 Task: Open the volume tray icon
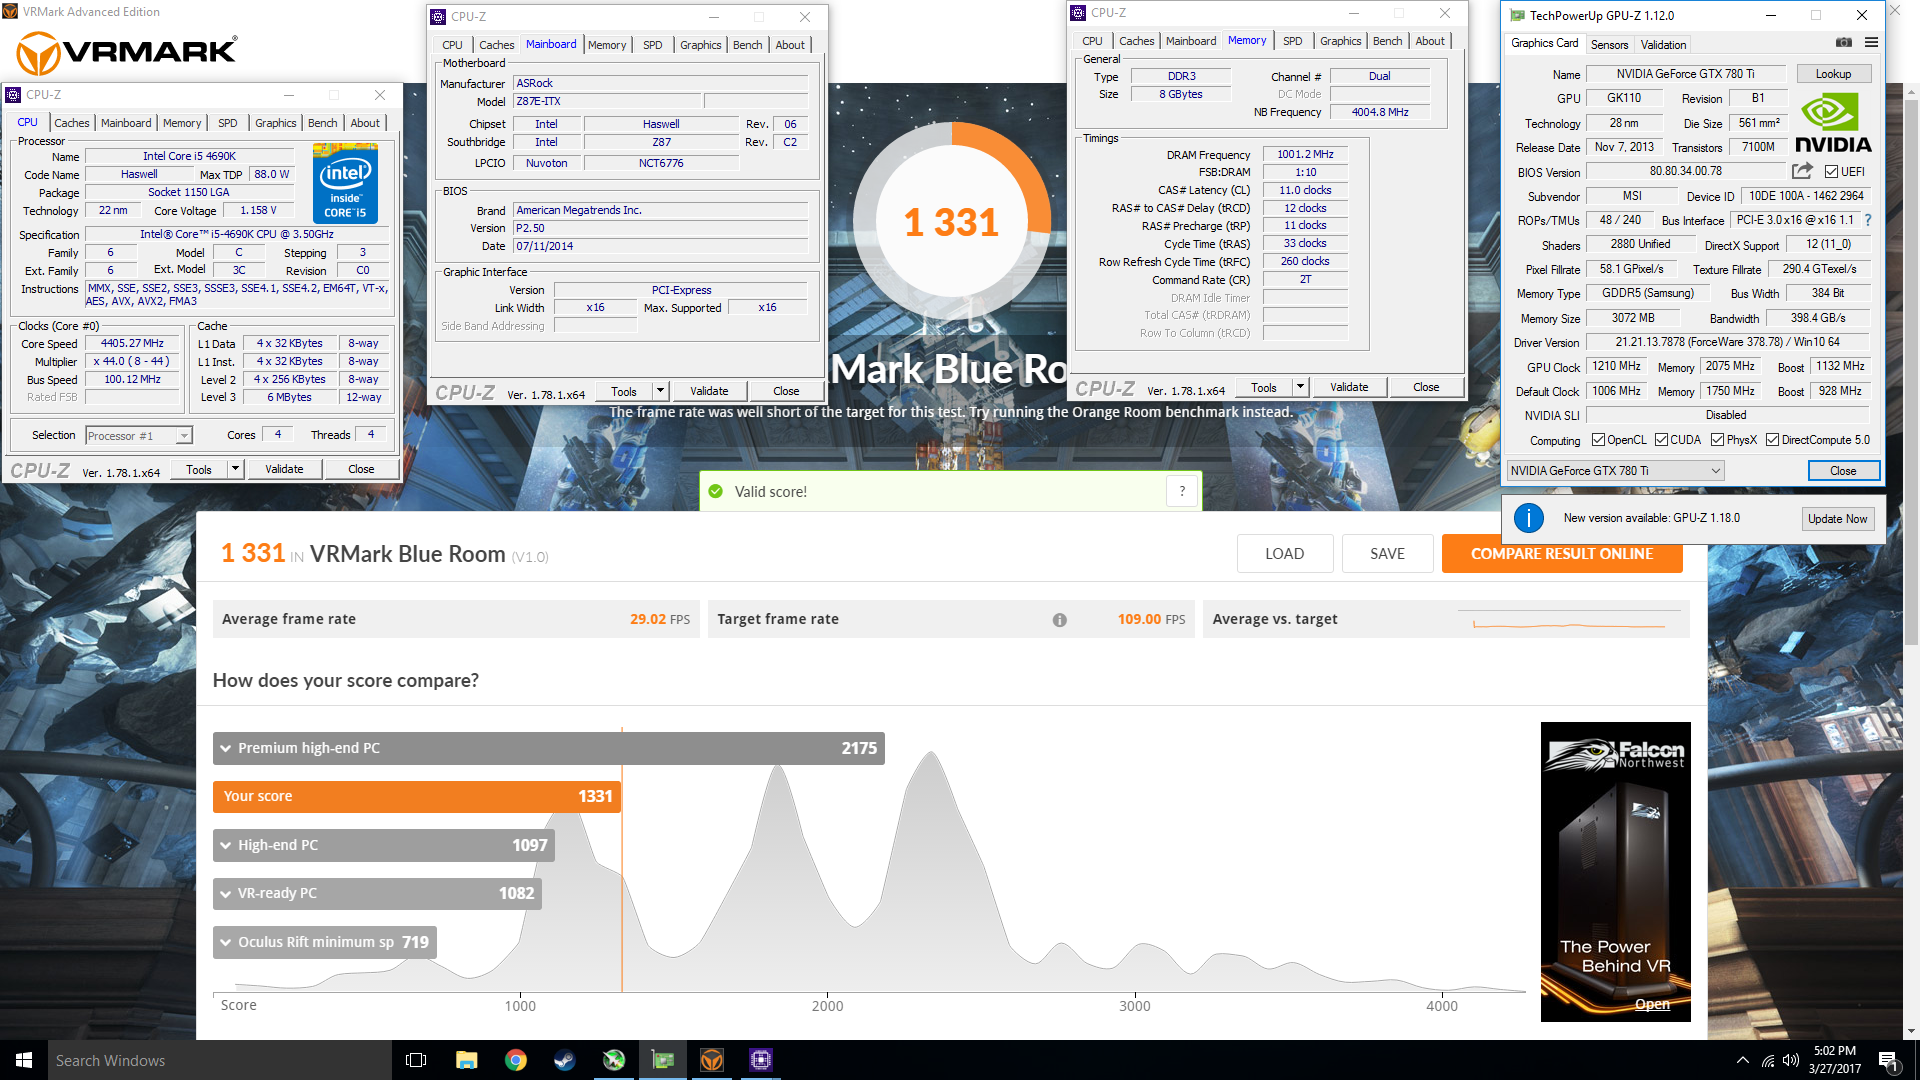(x=1791, y=1060)
